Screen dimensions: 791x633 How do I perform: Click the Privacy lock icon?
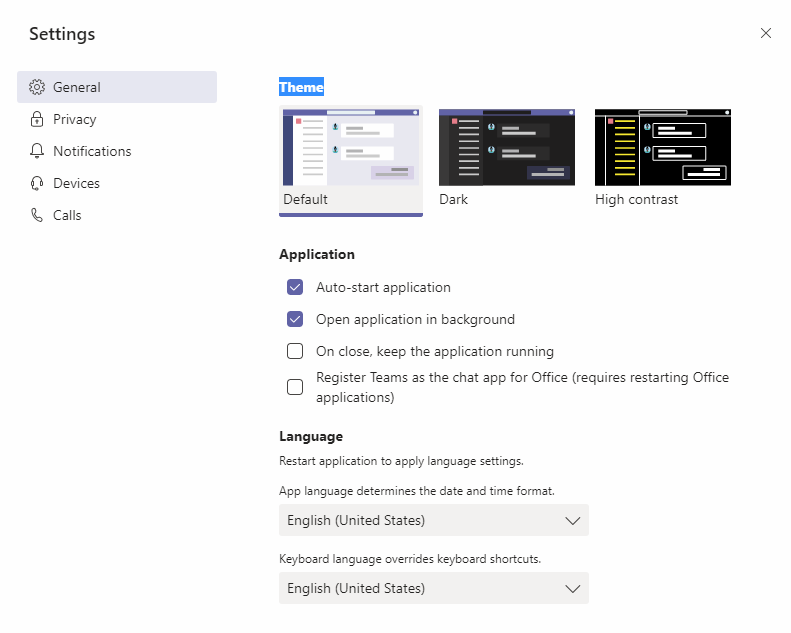tap(37, 119)
